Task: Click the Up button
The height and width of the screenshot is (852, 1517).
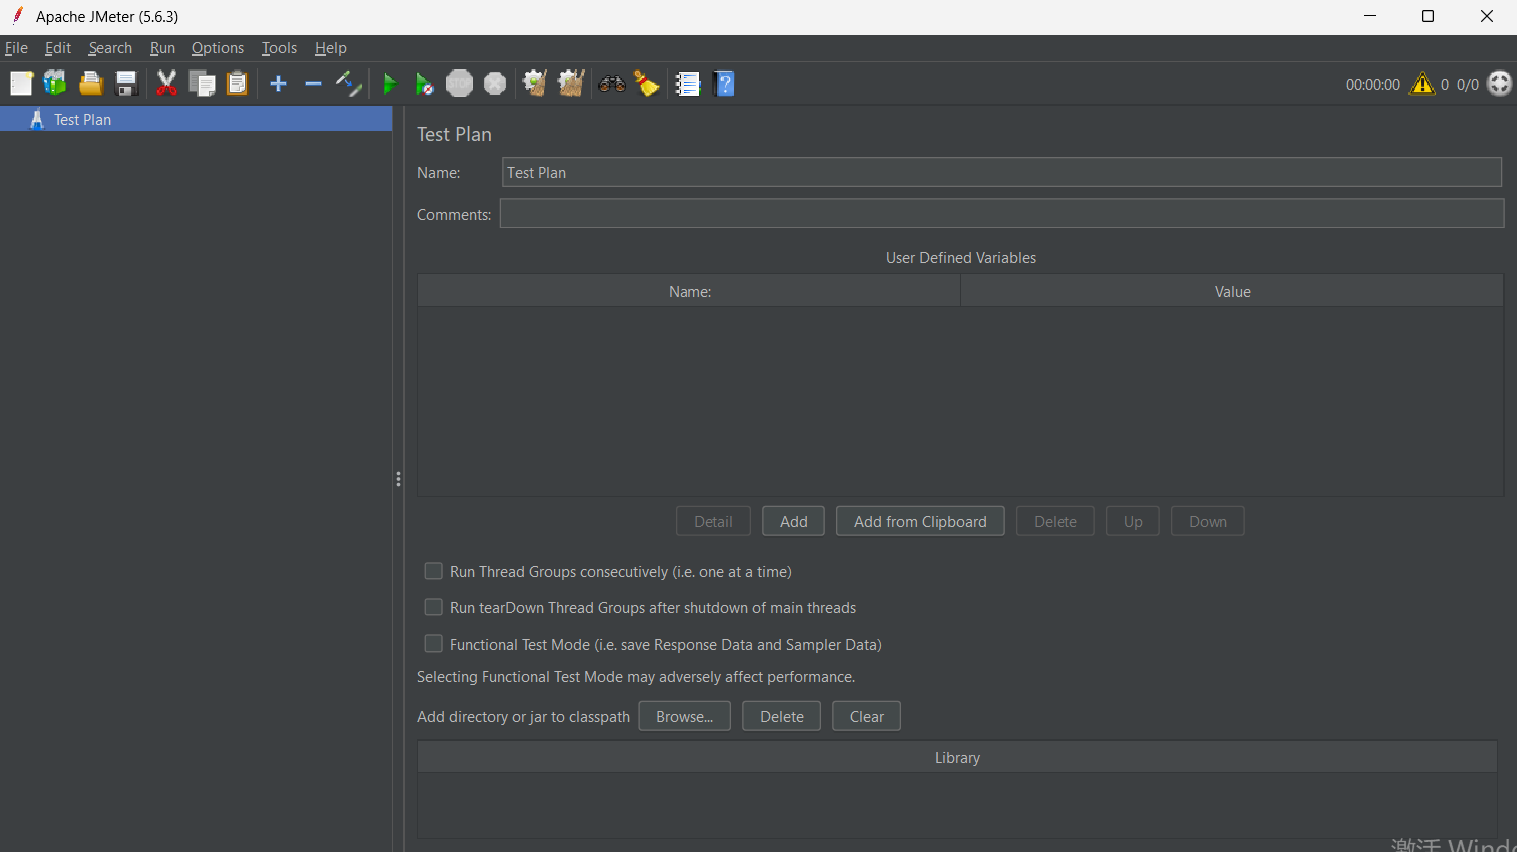Action: (1133, 521)
